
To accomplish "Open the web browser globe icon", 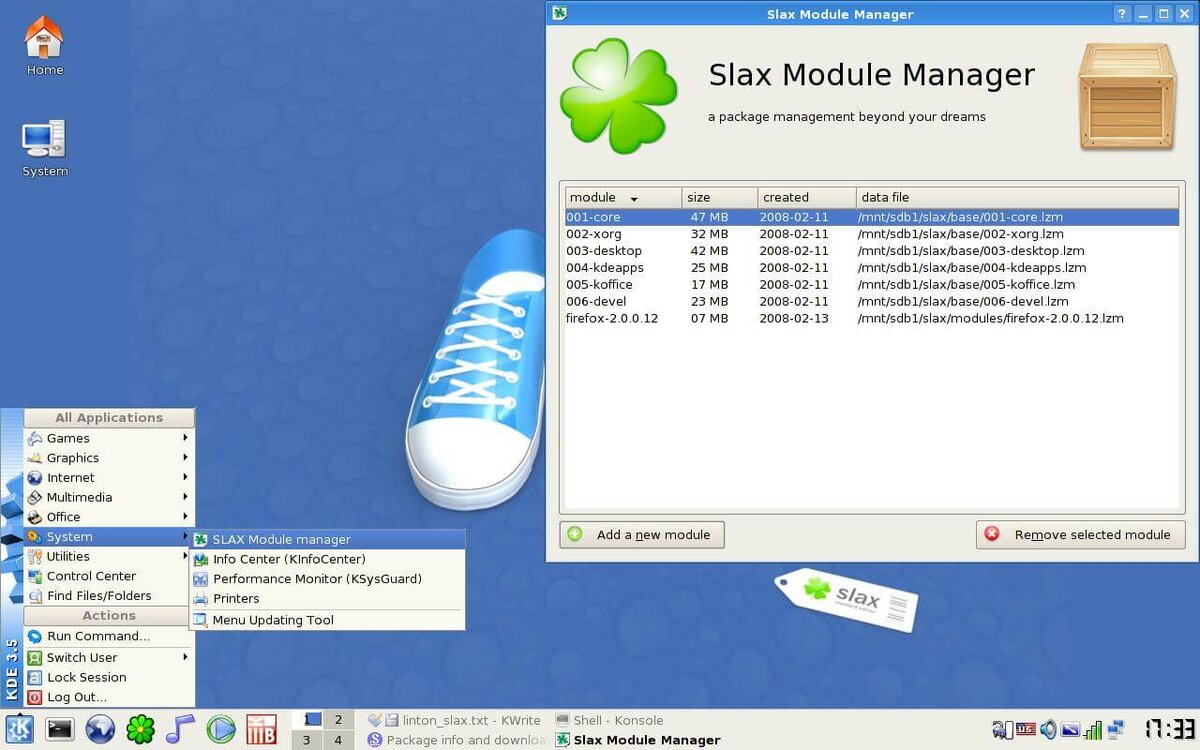I will point(100,729).
